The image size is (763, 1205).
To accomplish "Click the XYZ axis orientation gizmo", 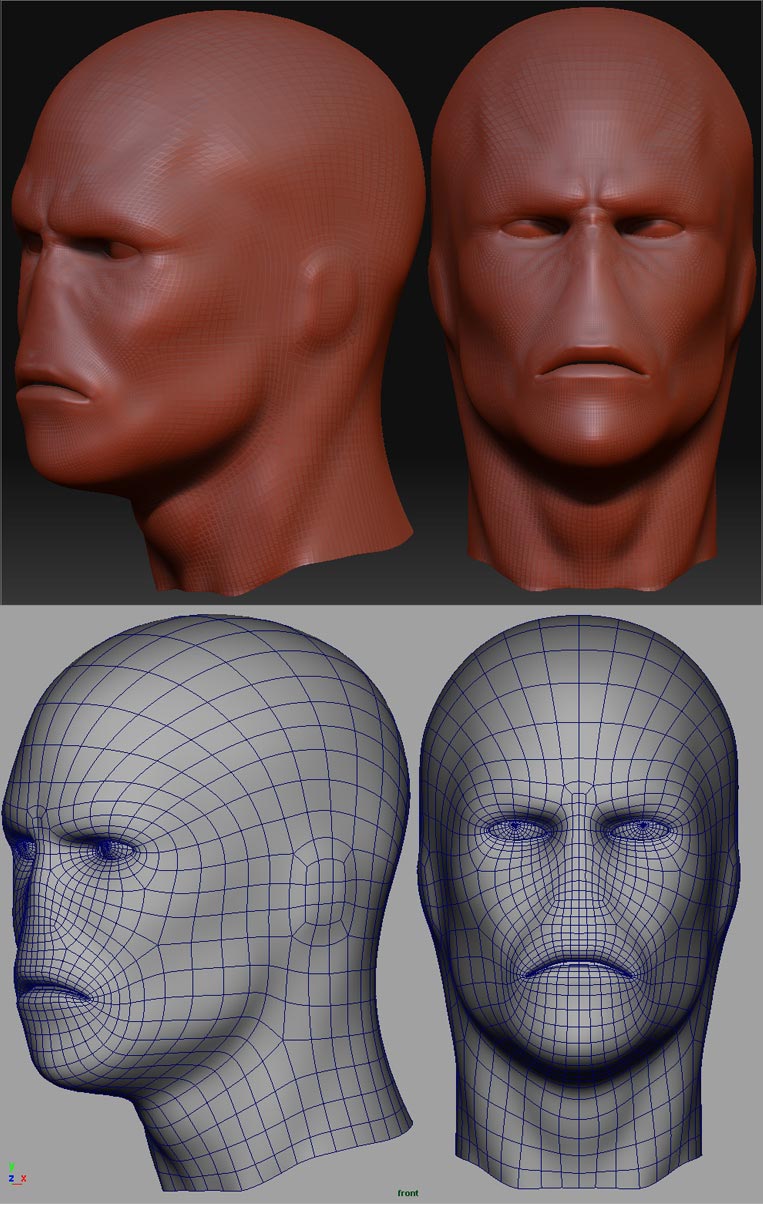I will click(x=16, y=1173).
